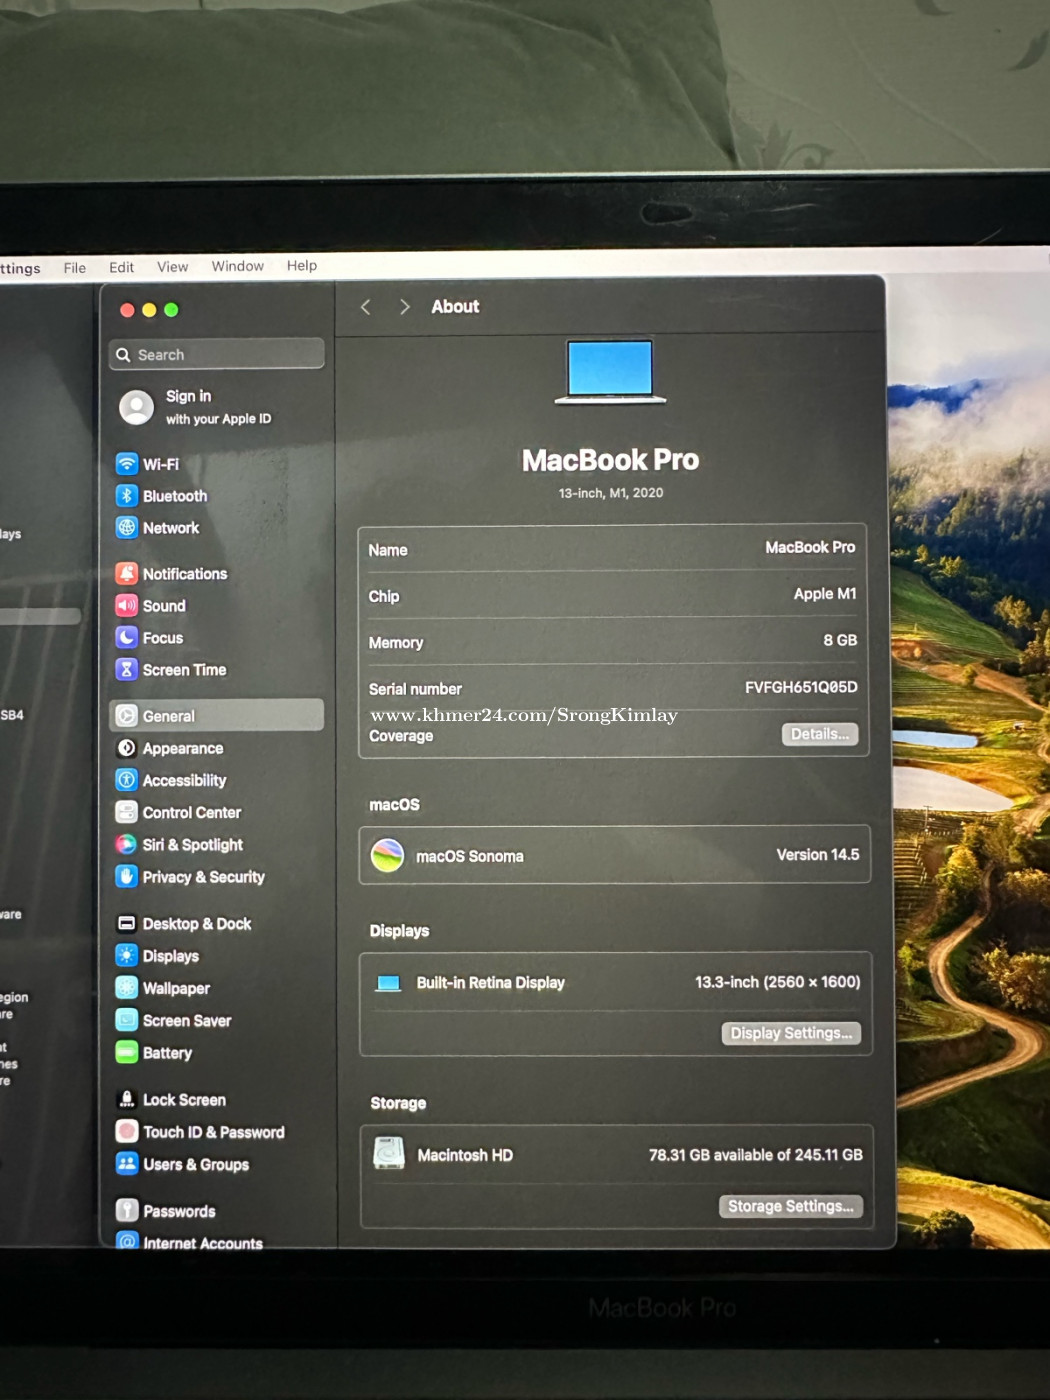Click the Bluetooth label in sidebar
The image size is (1050, 1400).
coord(175,496)
